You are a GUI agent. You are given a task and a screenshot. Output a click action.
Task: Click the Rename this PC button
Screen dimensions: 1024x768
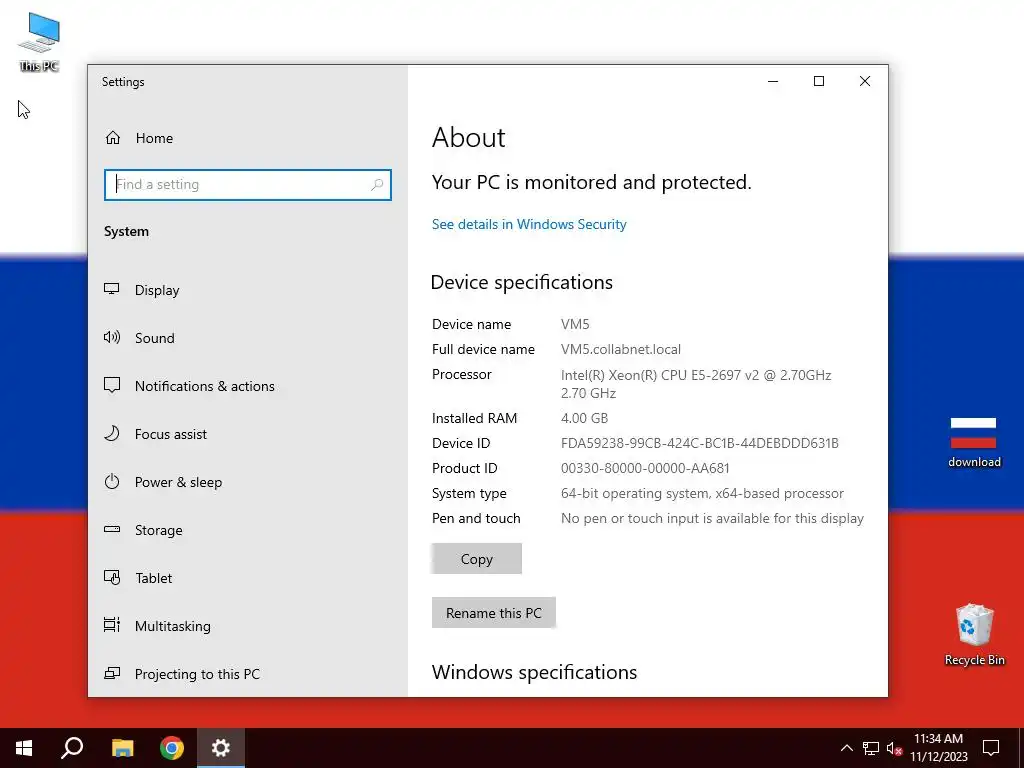coord(494,613)
